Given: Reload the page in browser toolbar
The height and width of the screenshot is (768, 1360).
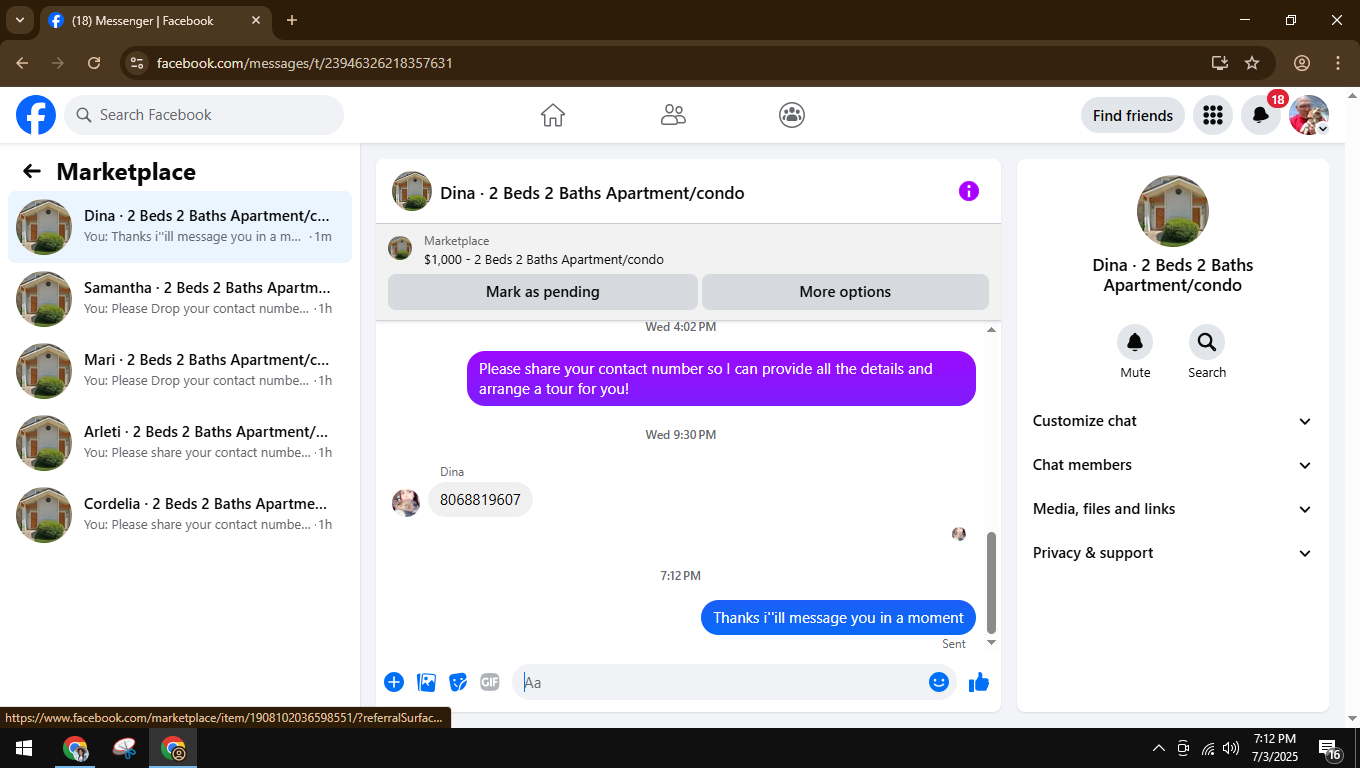Looking at the screenshot, I should pos(94,63).
